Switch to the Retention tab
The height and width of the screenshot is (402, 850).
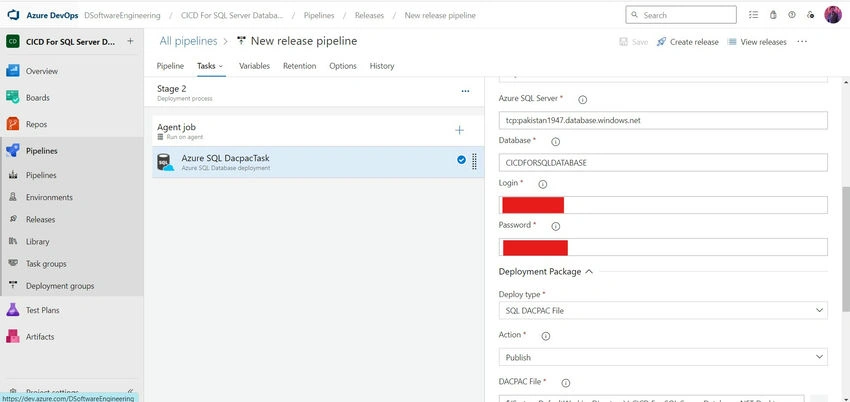(x=299, y=66)
